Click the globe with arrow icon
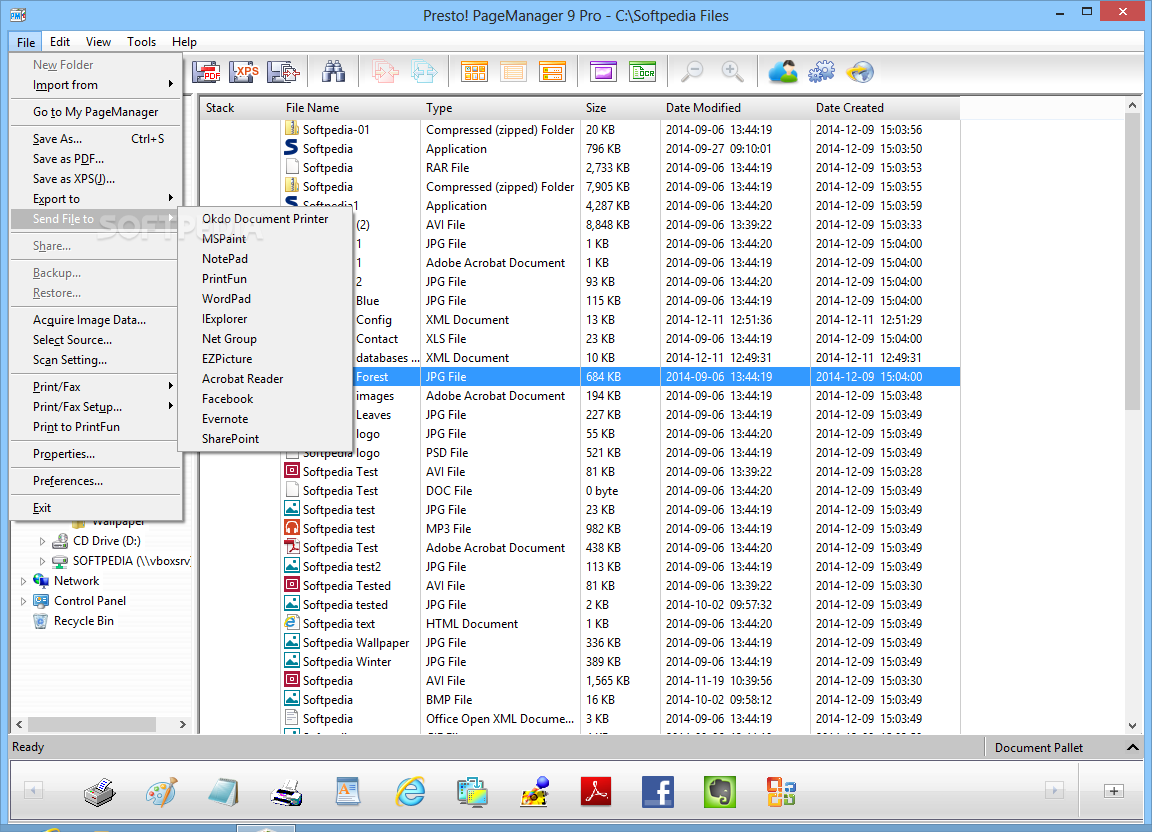 [860, 71]
